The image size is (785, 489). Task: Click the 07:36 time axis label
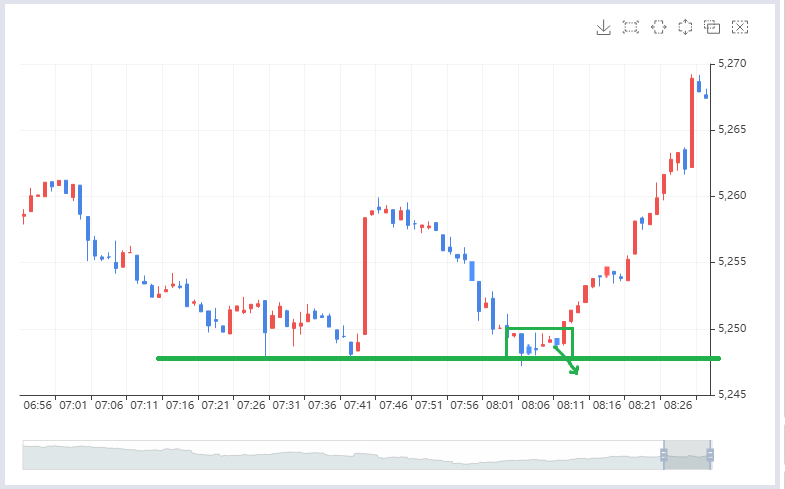[322, 405]
